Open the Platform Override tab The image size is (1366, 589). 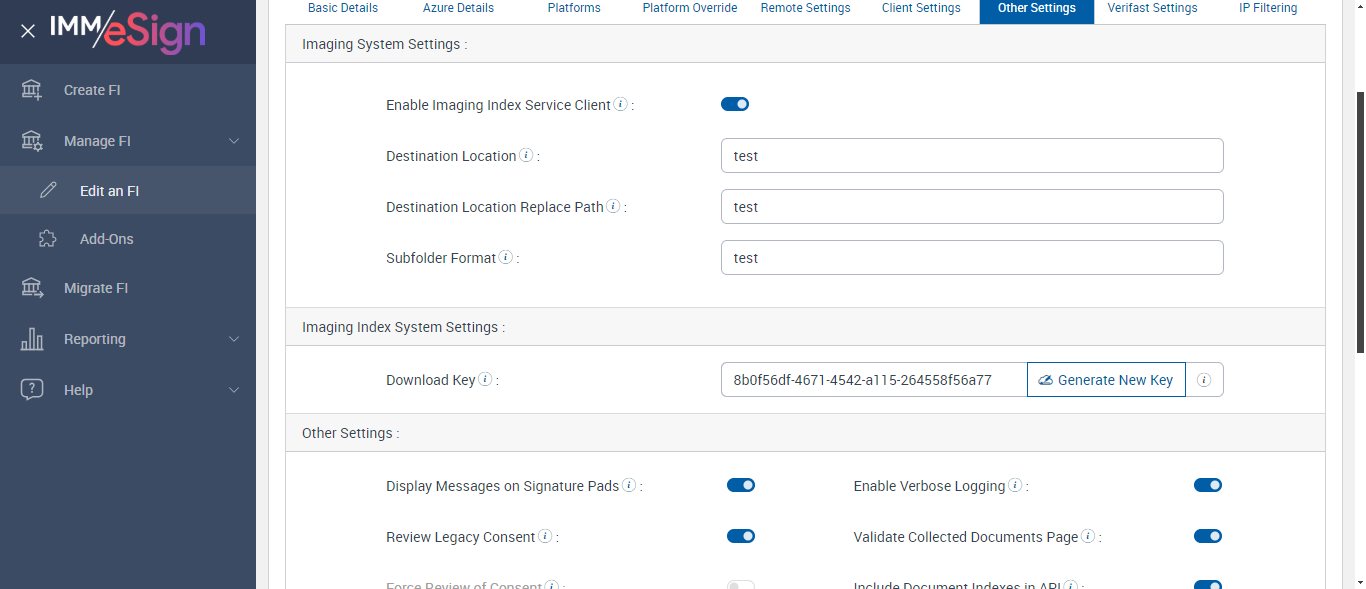tap(690, 8)
